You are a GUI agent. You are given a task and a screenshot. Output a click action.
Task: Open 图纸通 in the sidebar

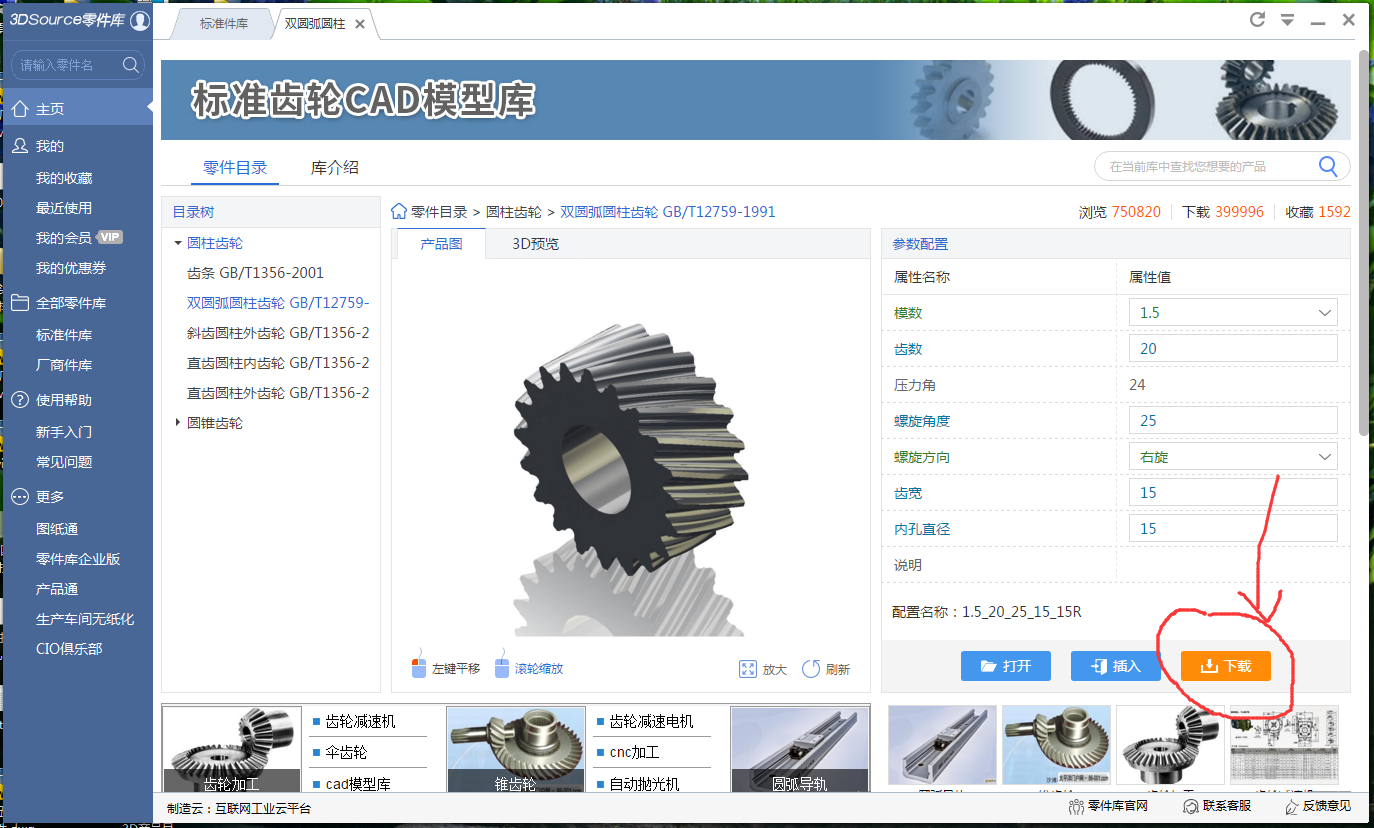57,529
